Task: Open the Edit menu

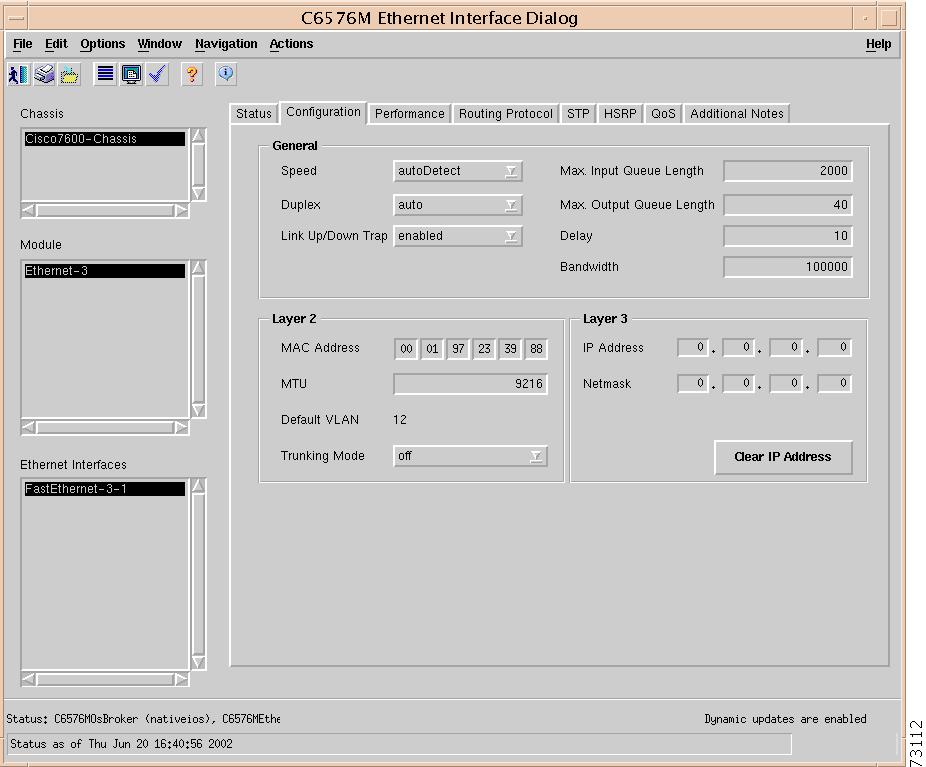Action: 56,44
